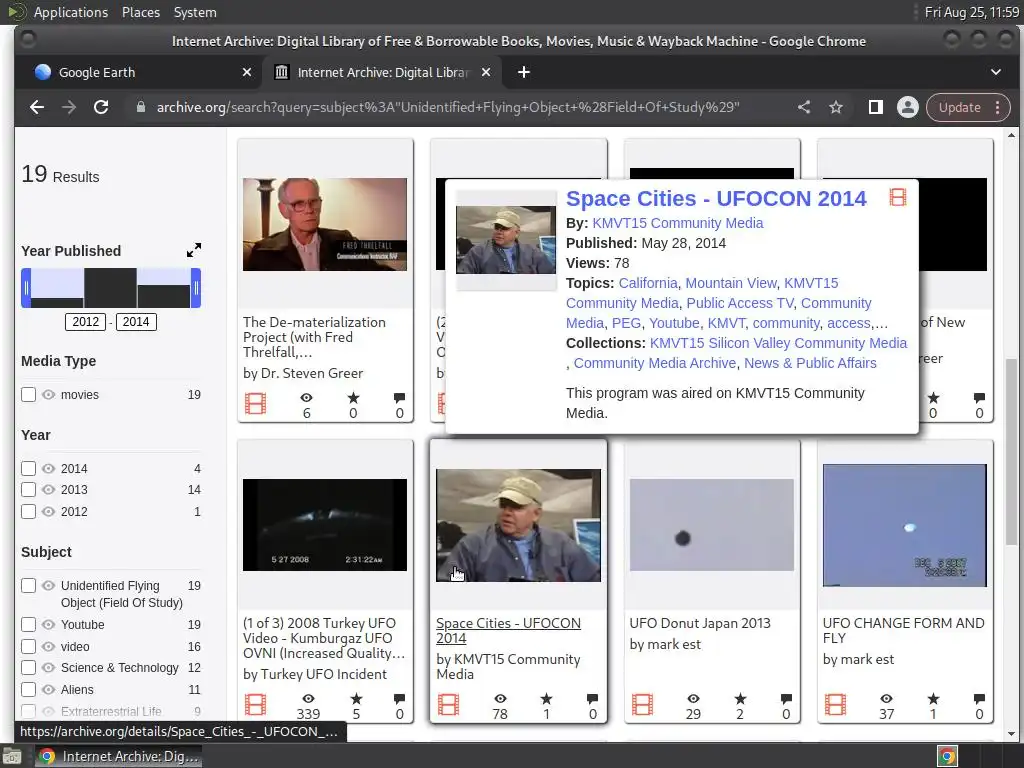Click the favorites star on De-materialization card

pos(353,398)
